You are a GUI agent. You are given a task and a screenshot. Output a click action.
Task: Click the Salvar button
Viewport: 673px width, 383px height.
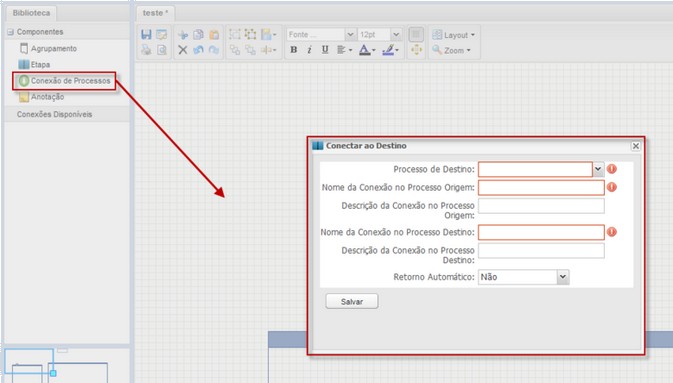352,301
